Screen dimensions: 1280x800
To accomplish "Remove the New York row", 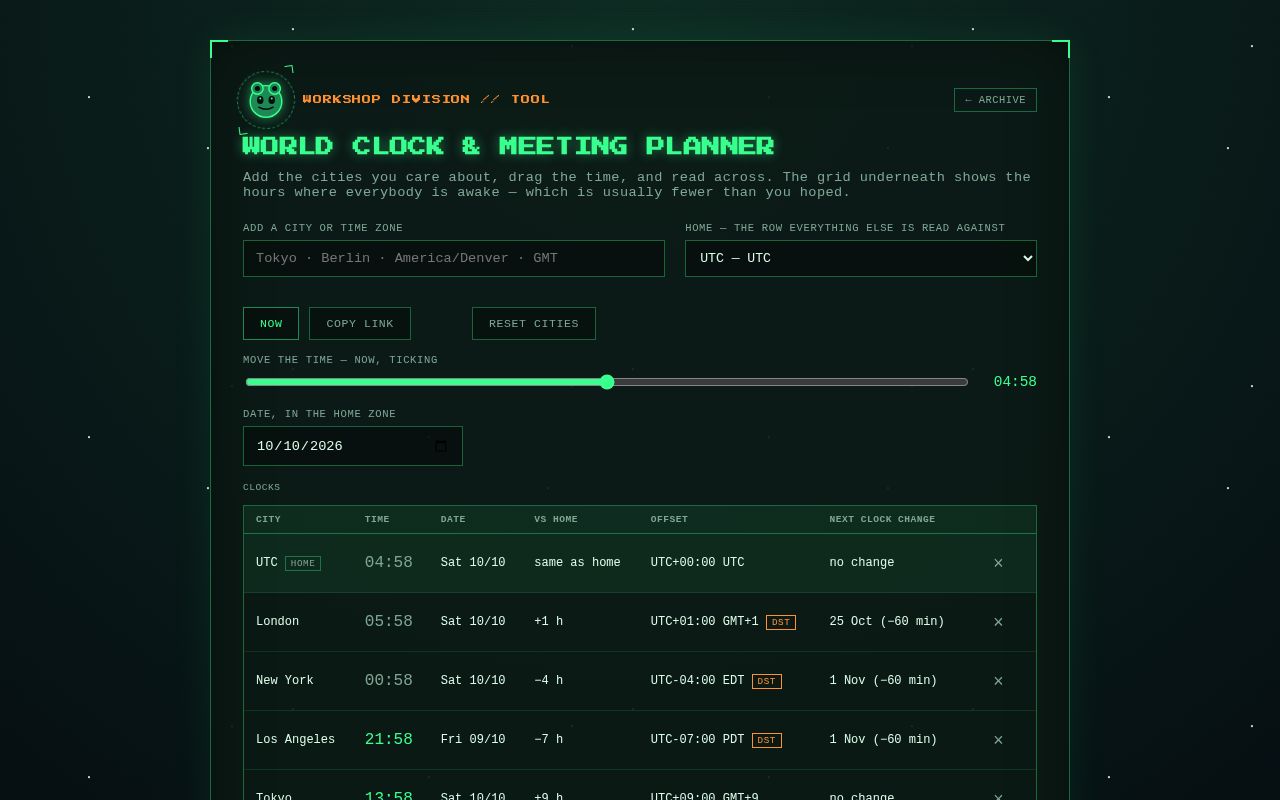I will (998, 681).
